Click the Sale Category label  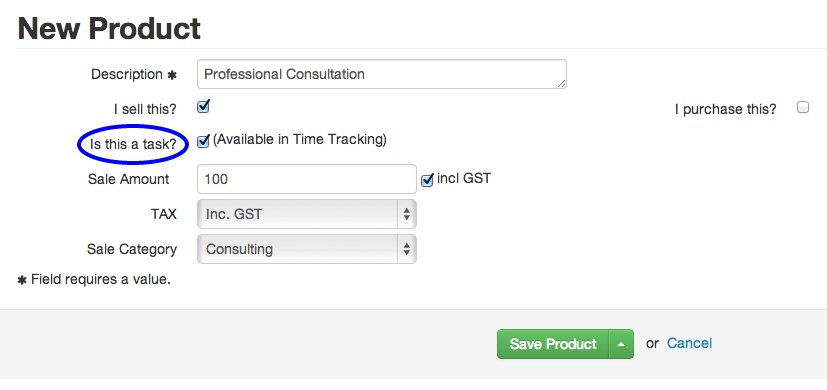point(132,249)
